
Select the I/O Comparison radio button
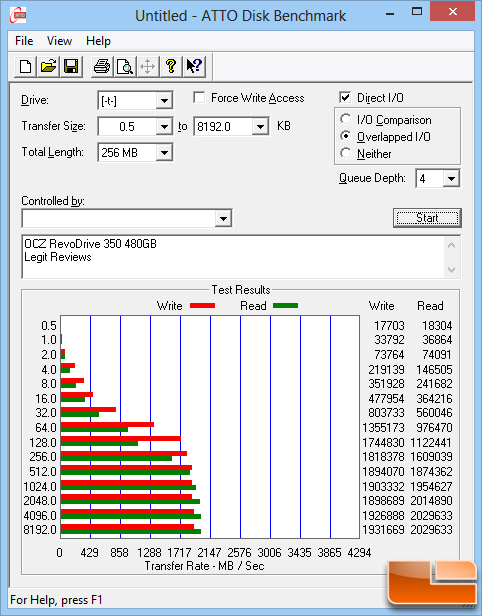click(346, 119)
